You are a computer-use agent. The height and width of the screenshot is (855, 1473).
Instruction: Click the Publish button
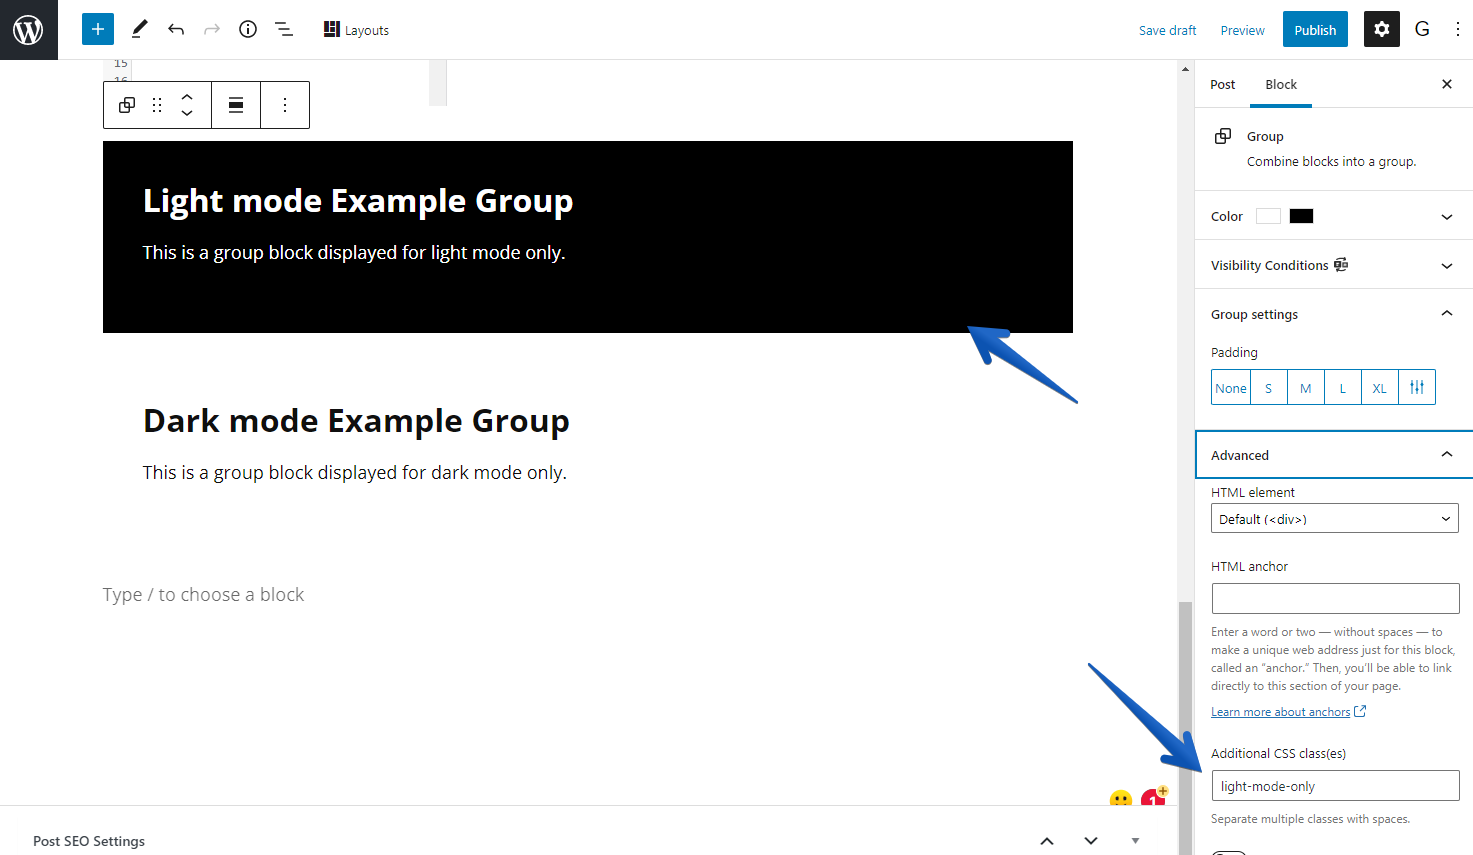click(1314, 29)
